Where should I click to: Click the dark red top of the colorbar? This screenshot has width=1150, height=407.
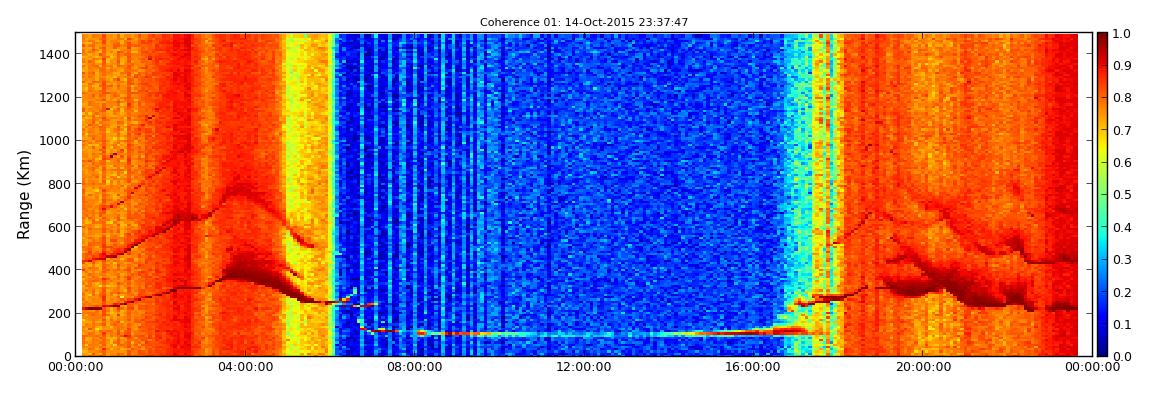pyautogui.click(x=1103, y=41)
